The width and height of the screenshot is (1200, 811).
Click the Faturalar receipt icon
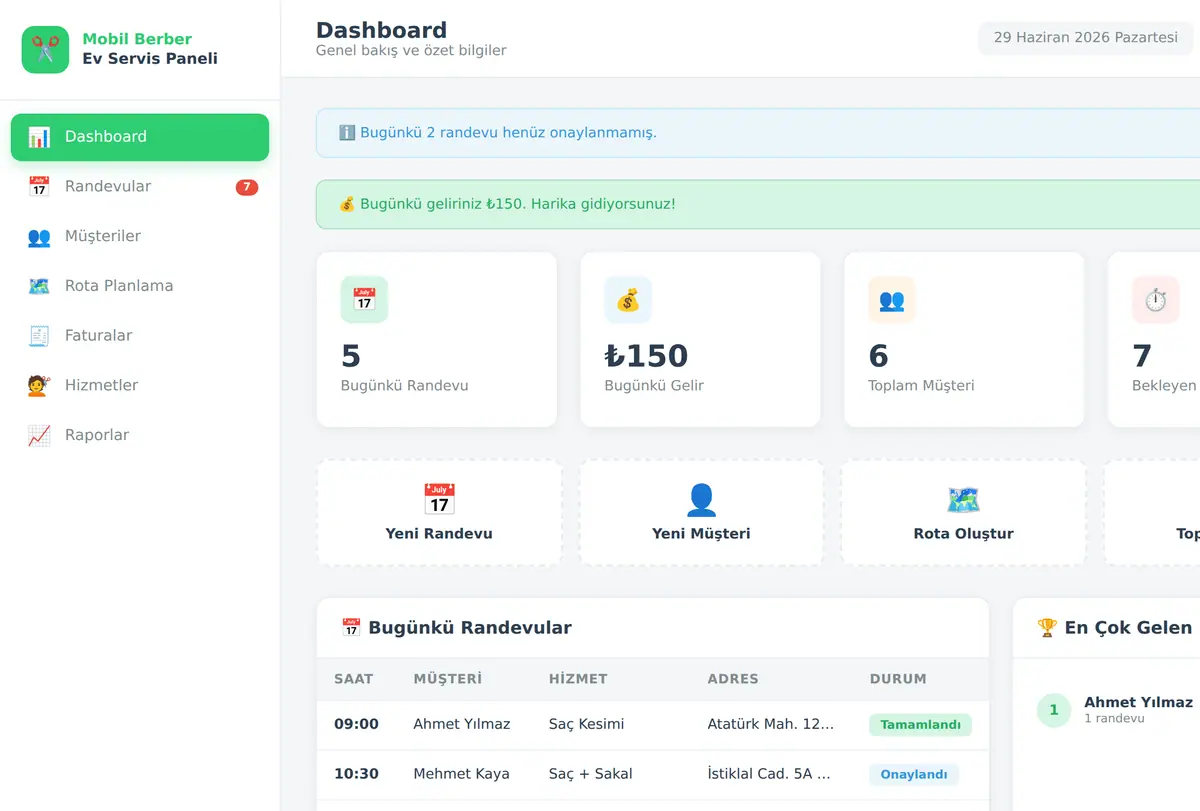click(39, 336)
